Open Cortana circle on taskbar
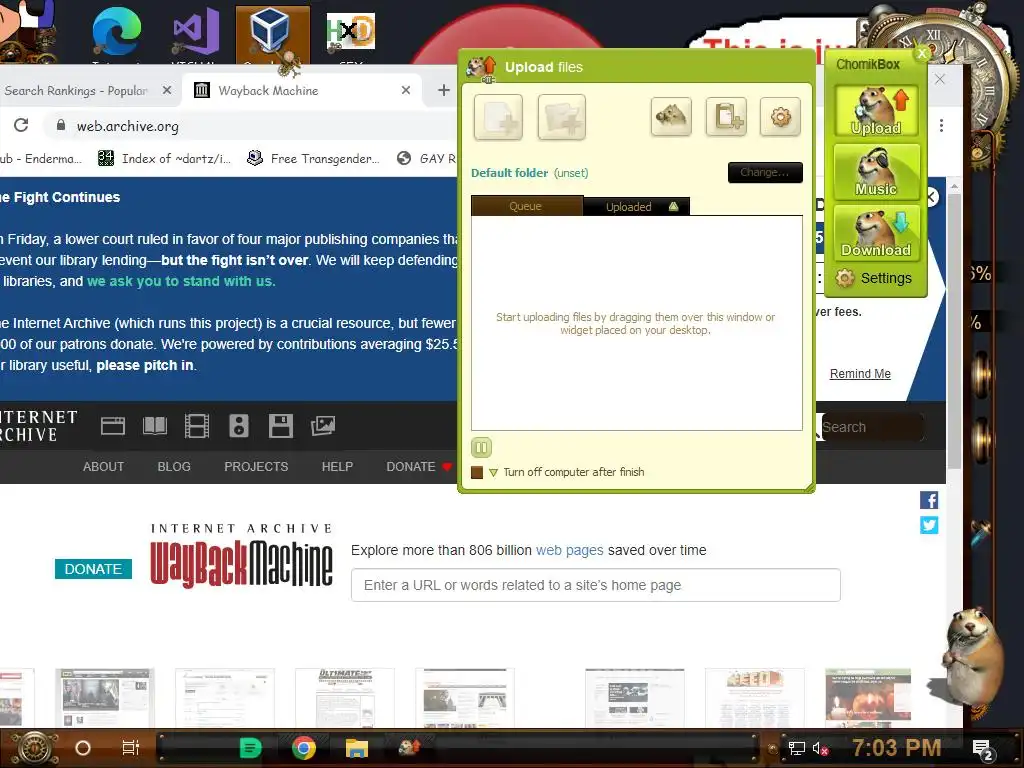 (x=83, y=748)
